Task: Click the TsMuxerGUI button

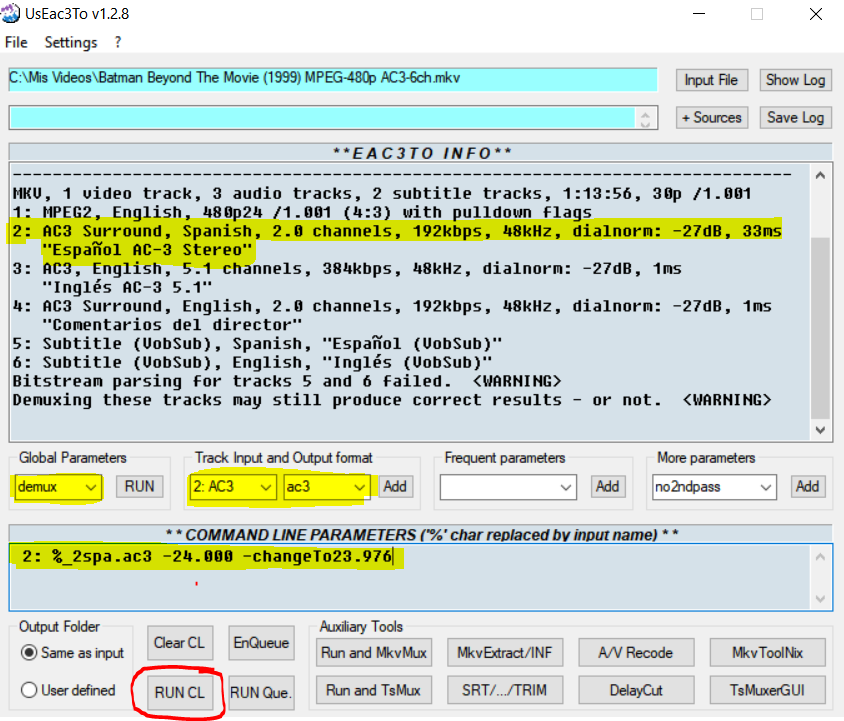Action: click(x=767, y=690)
